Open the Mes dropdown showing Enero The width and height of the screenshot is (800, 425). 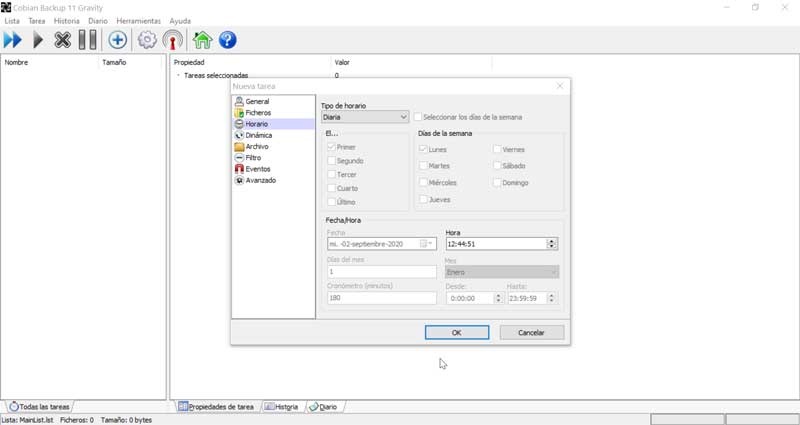point(502,272)
